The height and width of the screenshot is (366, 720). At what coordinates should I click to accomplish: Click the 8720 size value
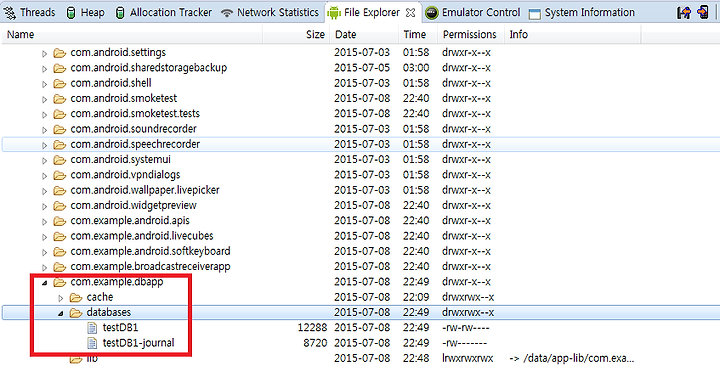[x=315, y=343]
